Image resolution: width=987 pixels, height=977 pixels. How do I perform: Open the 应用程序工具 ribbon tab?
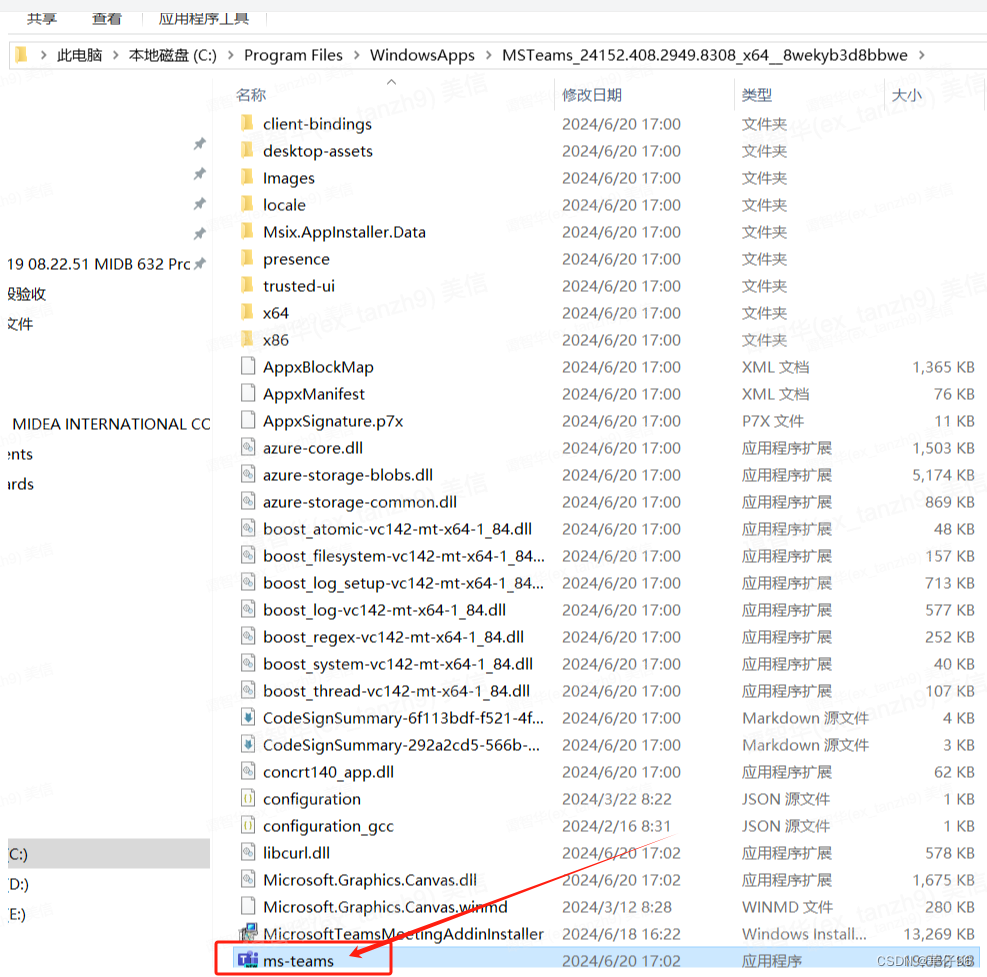204,18
